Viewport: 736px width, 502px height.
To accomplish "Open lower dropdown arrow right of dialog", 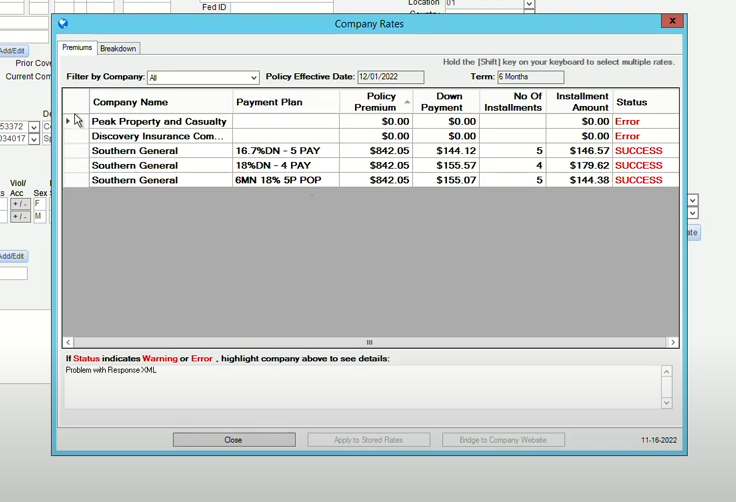I will [x=693, y=213].
